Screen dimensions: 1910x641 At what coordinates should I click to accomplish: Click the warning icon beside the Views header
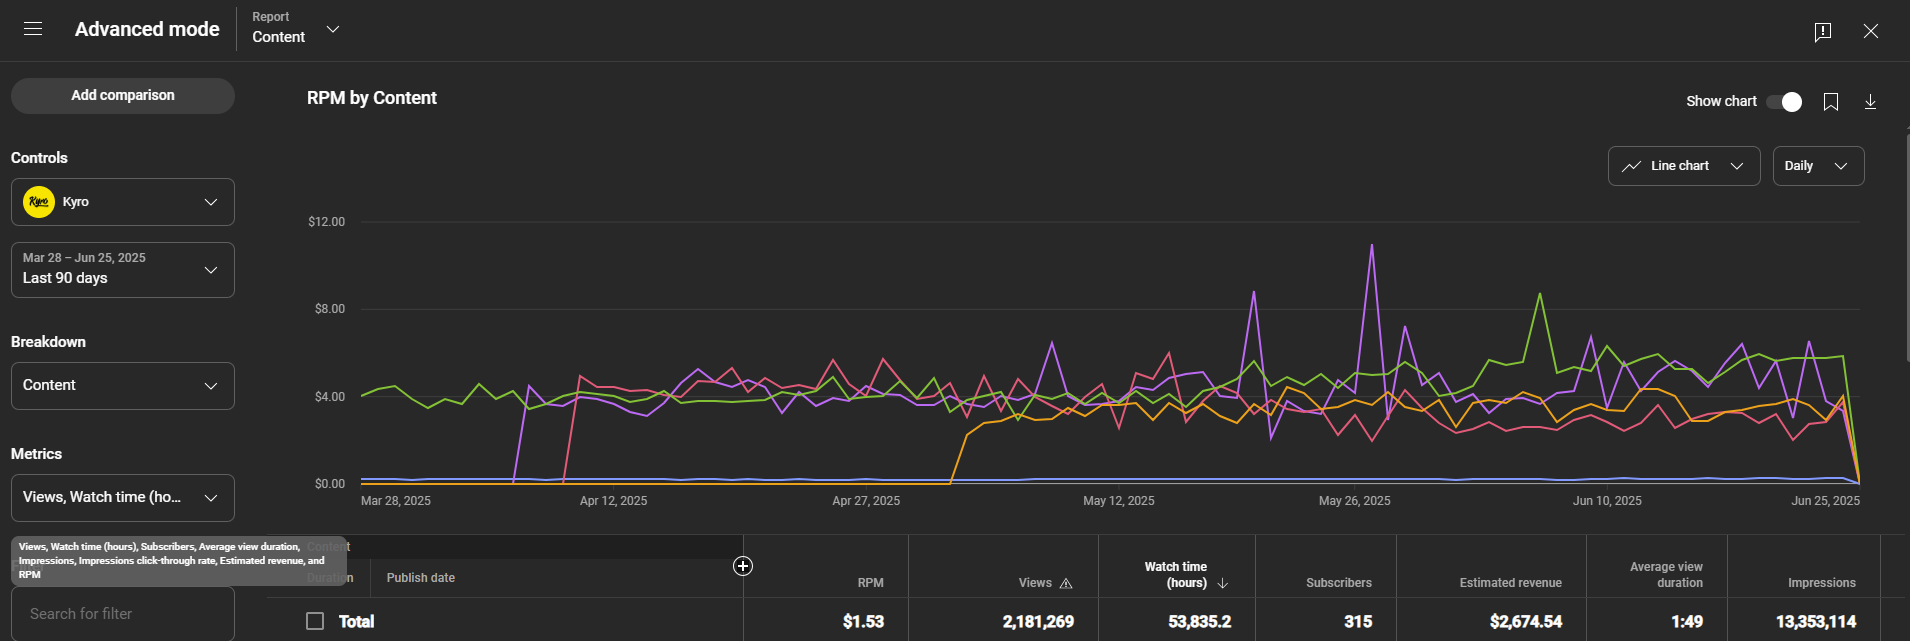click(1066, 583)
